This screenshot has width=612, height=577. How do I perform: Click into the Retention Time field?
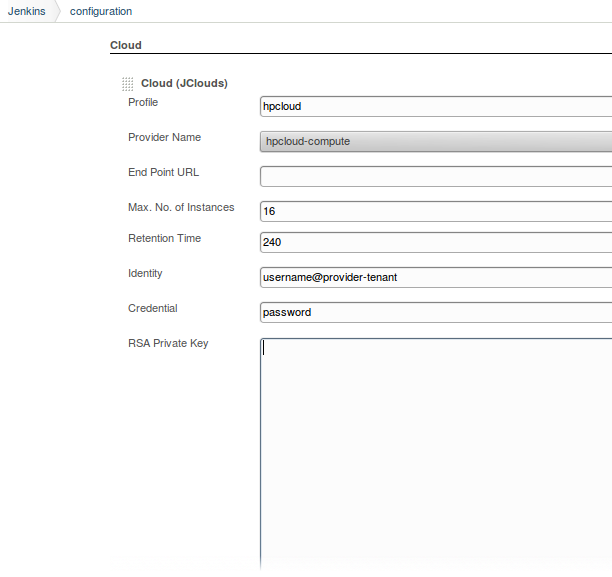(x=435, y=242)
